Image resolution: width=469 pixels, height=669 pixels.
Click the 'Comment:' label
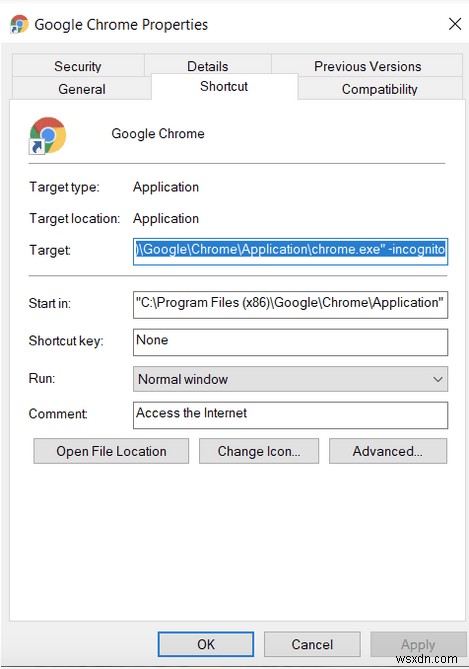tap(58, 414)
